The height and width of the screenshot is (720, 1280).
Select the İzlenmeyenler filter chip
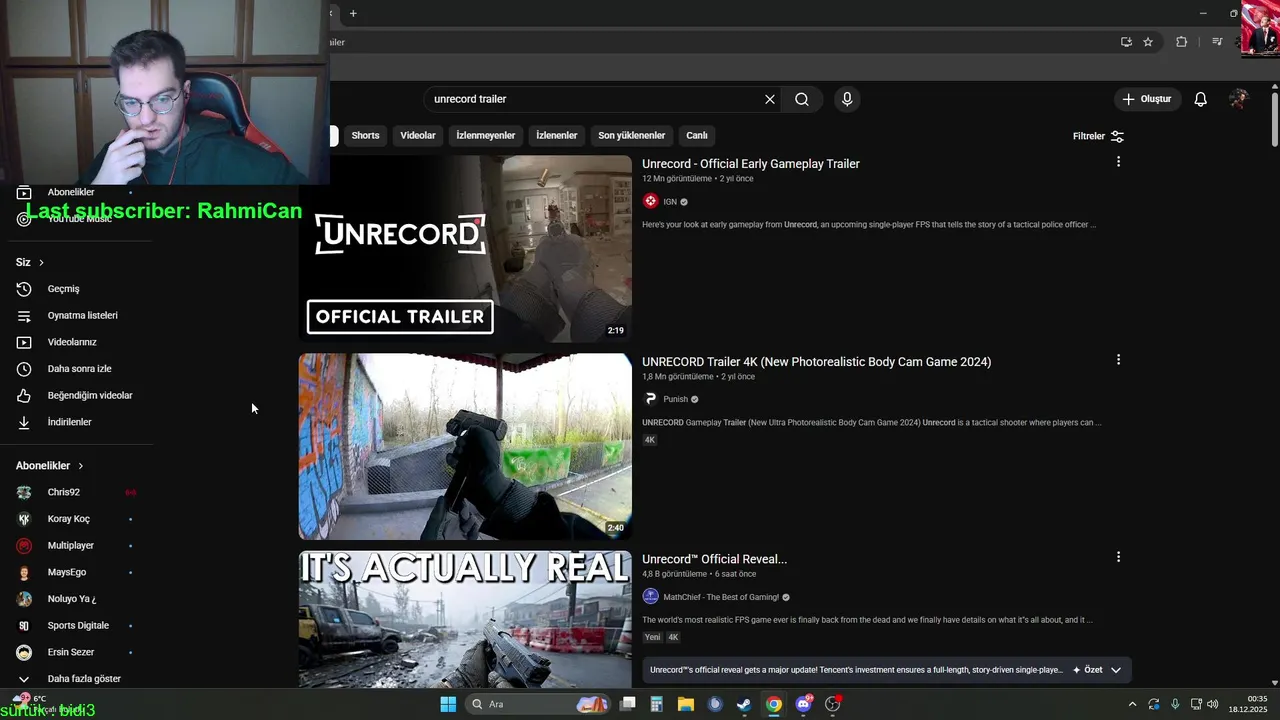pyautogui.click(x=486, y=135)
